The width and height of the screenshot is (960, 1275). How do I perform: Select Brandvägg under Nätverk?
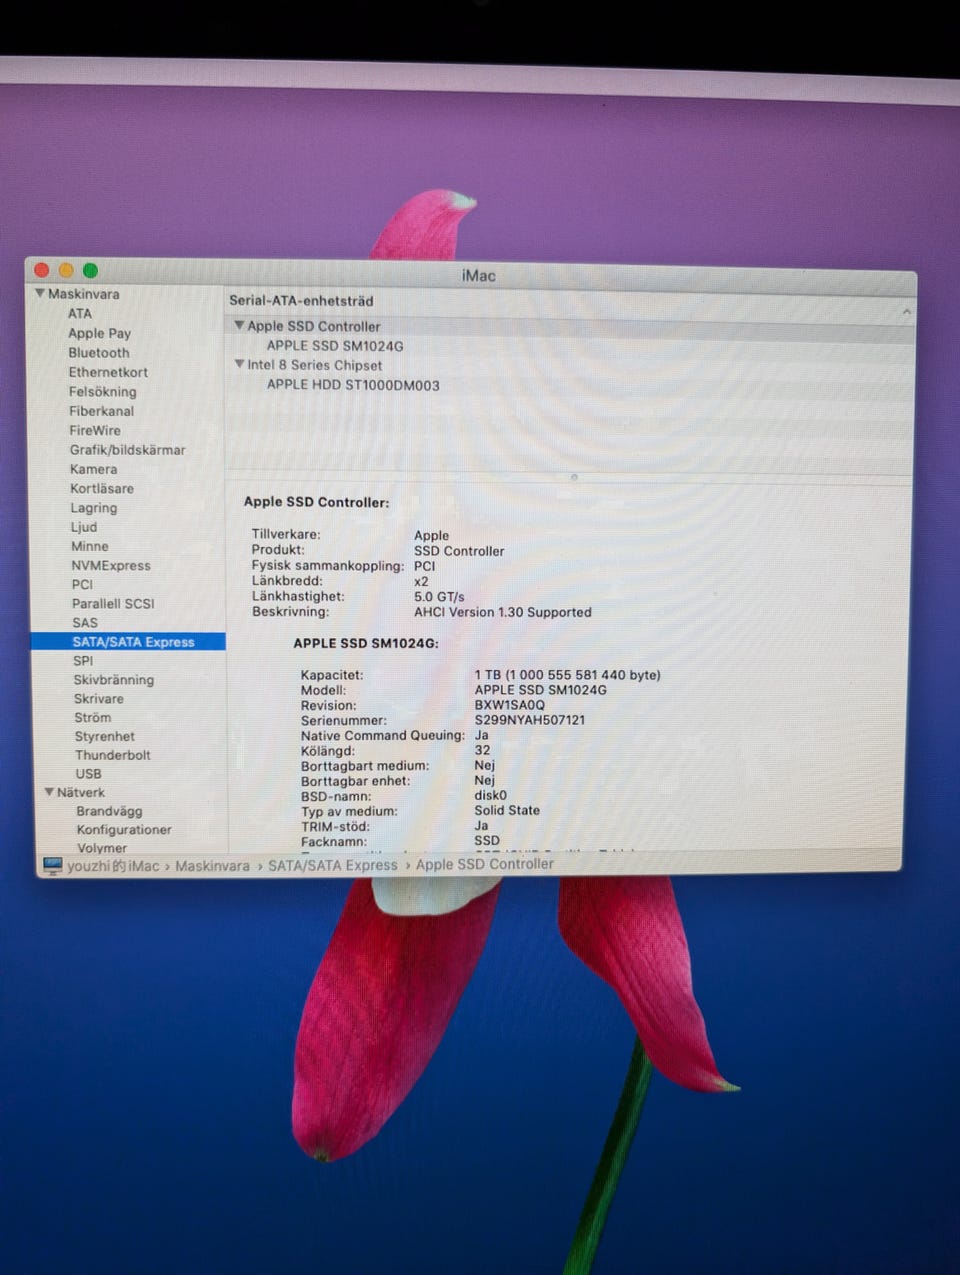(109, 811)
